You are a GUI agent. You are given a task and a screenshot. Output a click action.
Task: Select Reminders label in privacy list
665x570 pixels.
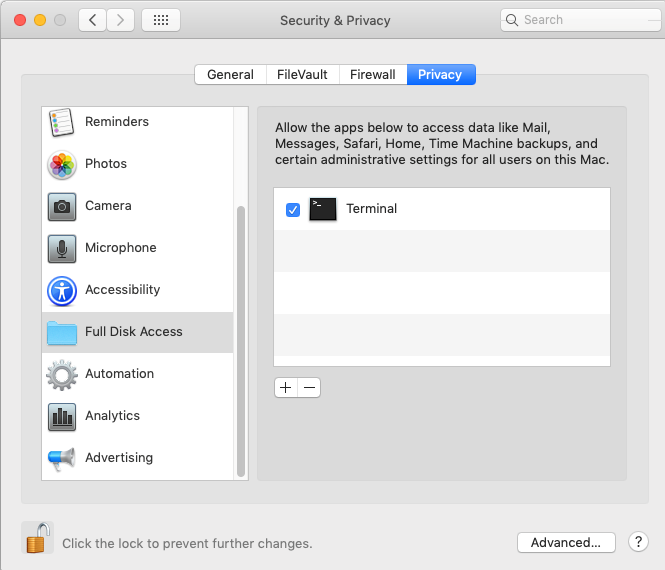pos(117,122)
